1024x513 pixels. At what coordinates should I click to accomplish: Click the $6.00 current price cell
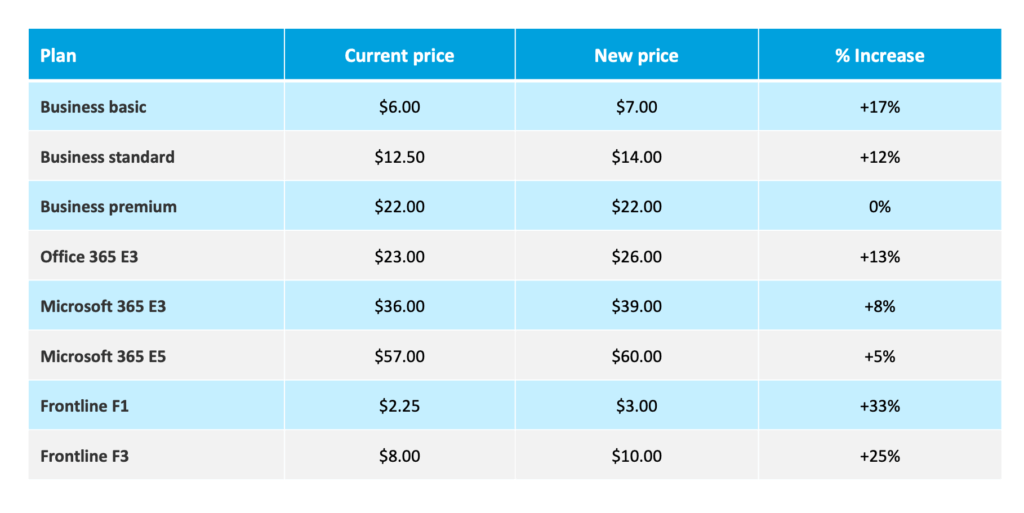pos(399,106)
